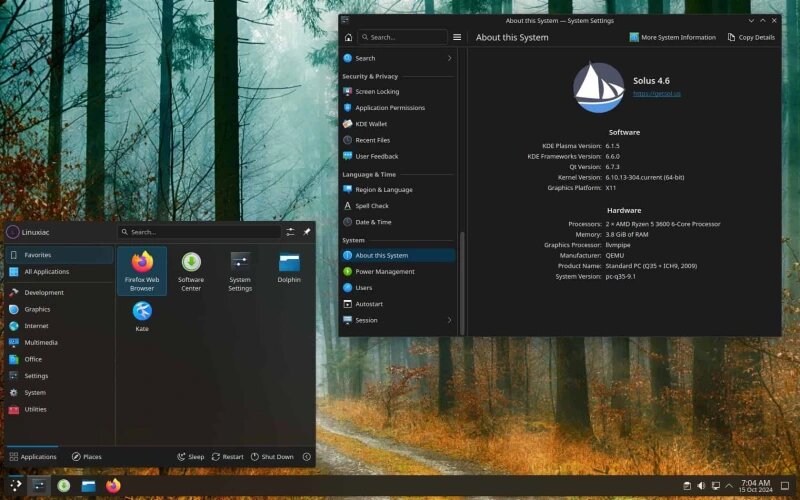Open Users settings
This screenshot has width=800, height=500.
[398, 288]
